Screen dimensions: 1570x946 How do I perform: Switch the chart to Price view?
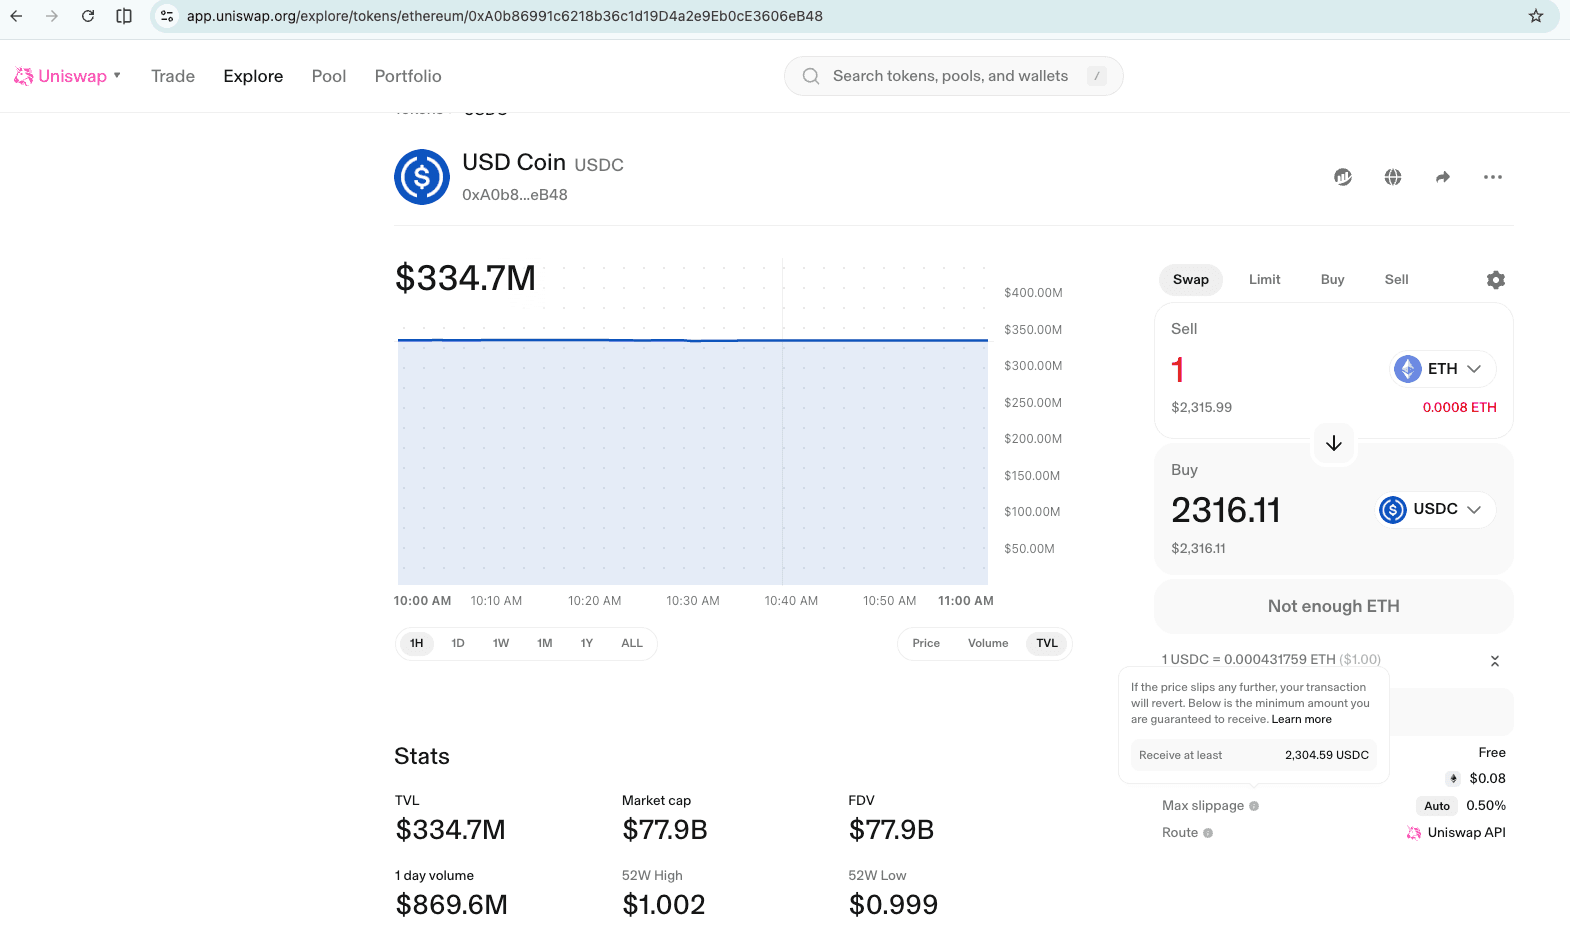(x=926, y=643)
